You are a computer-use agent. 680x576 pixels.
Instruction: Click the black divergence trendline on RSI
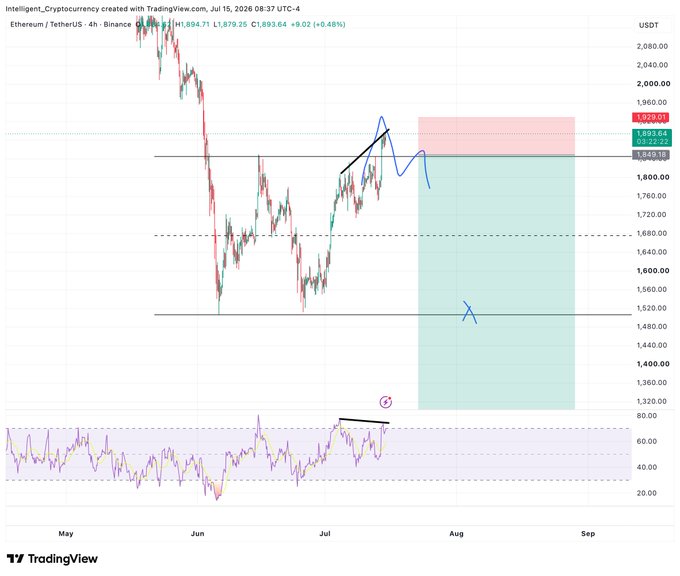coord(364,421)
